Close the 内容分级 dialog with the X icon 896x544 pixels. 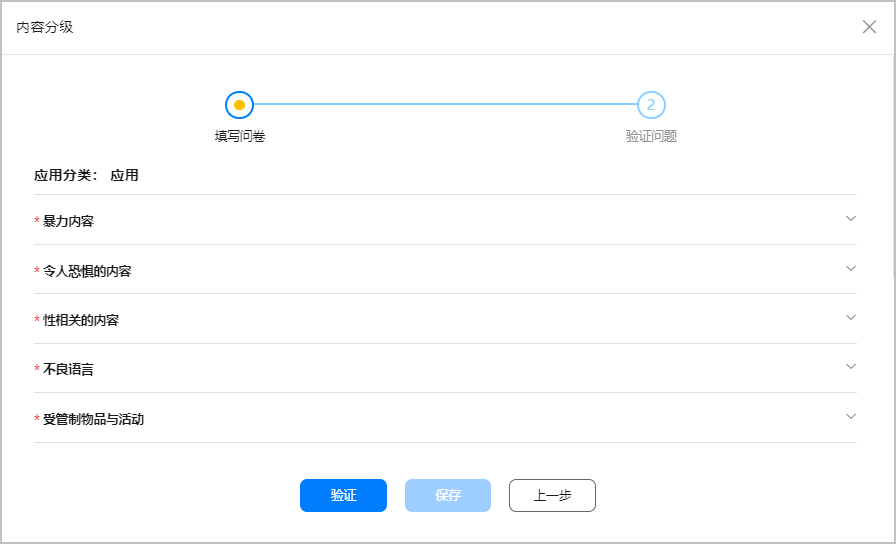click(869, 27)
